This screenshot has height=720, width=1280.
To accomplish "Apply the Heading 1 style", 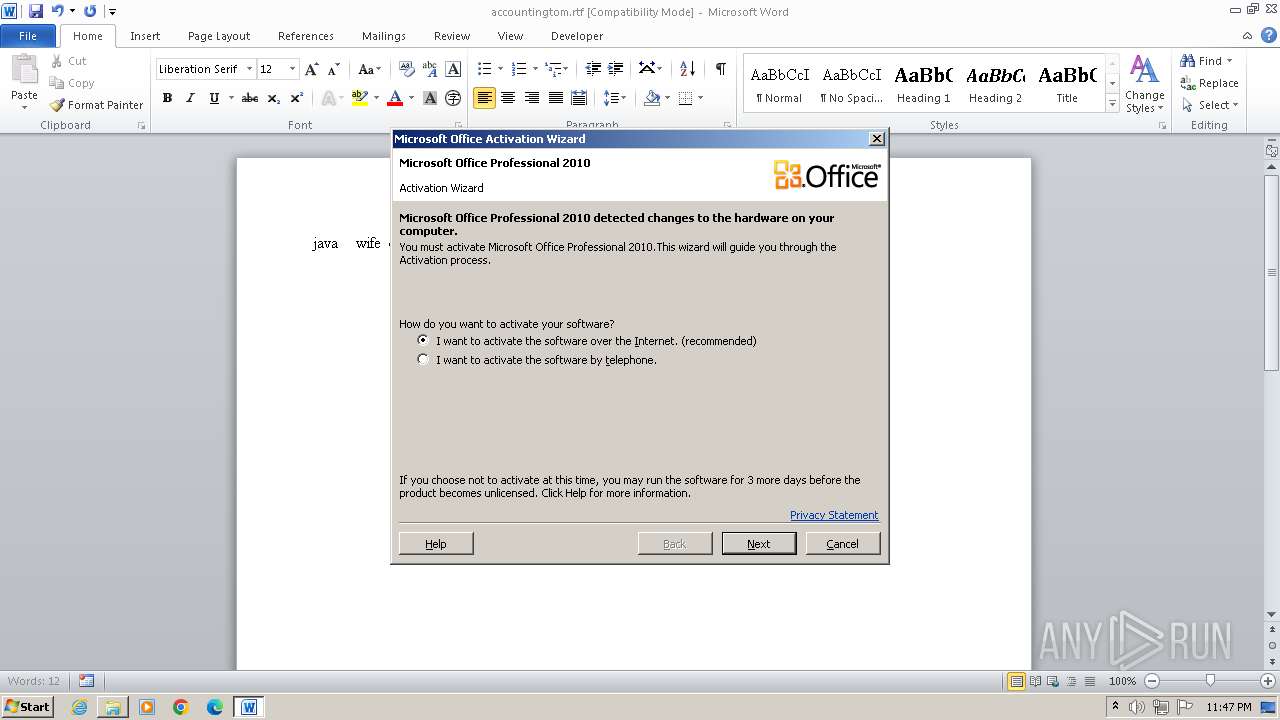I will [x=924, y=84].
